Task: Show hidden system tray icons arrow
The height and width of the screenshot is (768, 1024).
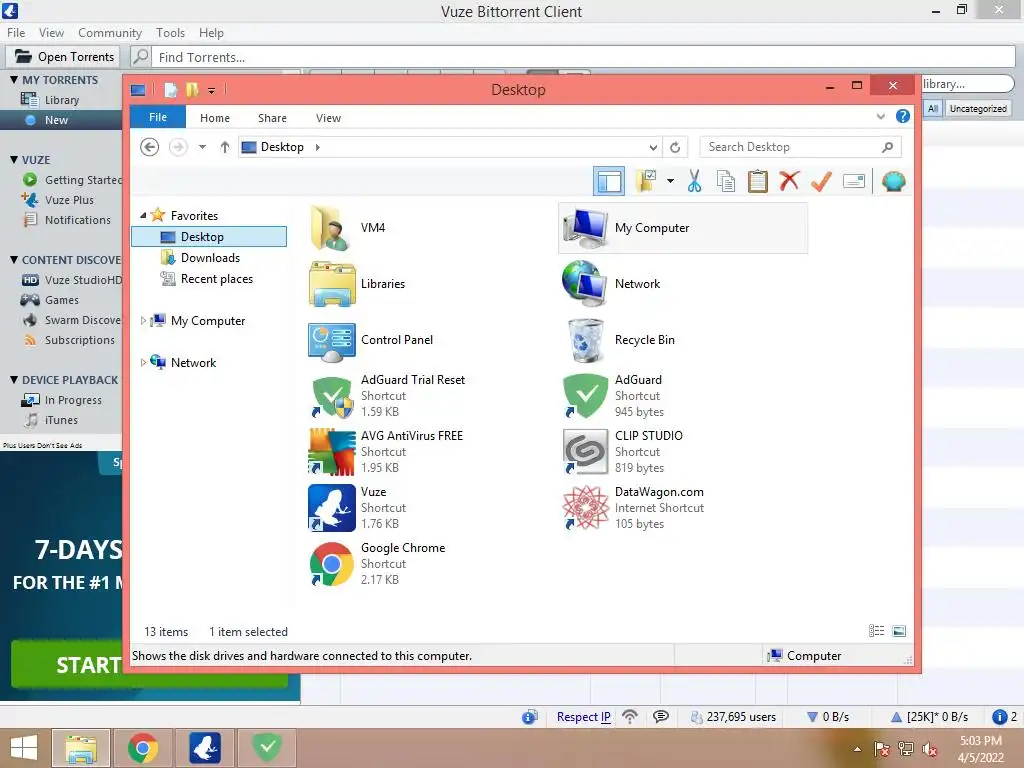Action: [857, 749]
